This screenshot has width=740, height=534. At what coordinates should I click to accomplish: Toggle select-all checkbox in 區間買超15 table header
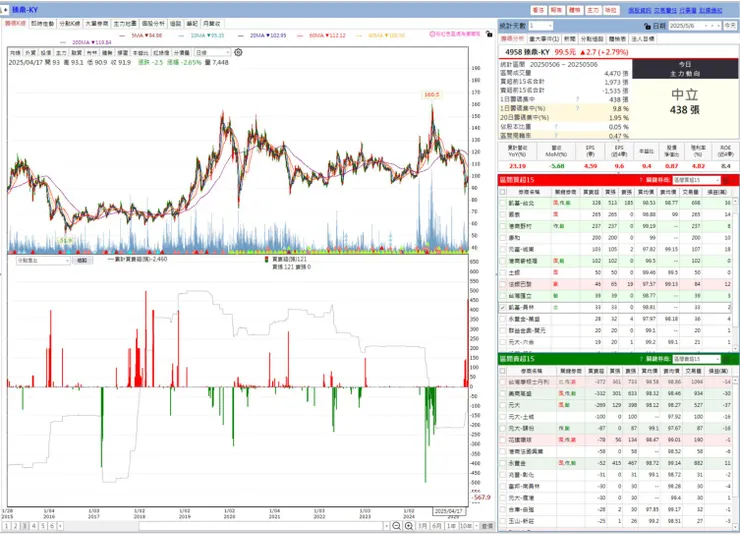(x=503, y=192)
